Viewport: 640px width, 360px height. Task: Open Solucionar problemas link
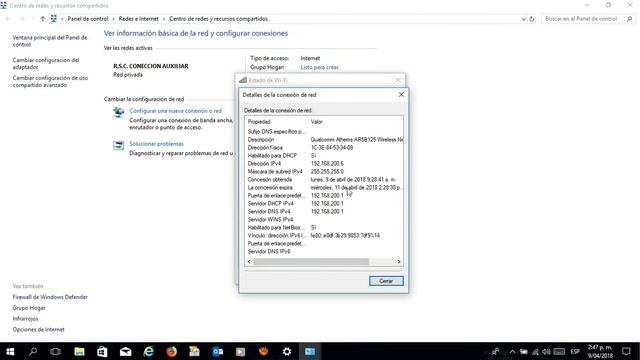tap(156, 144)
